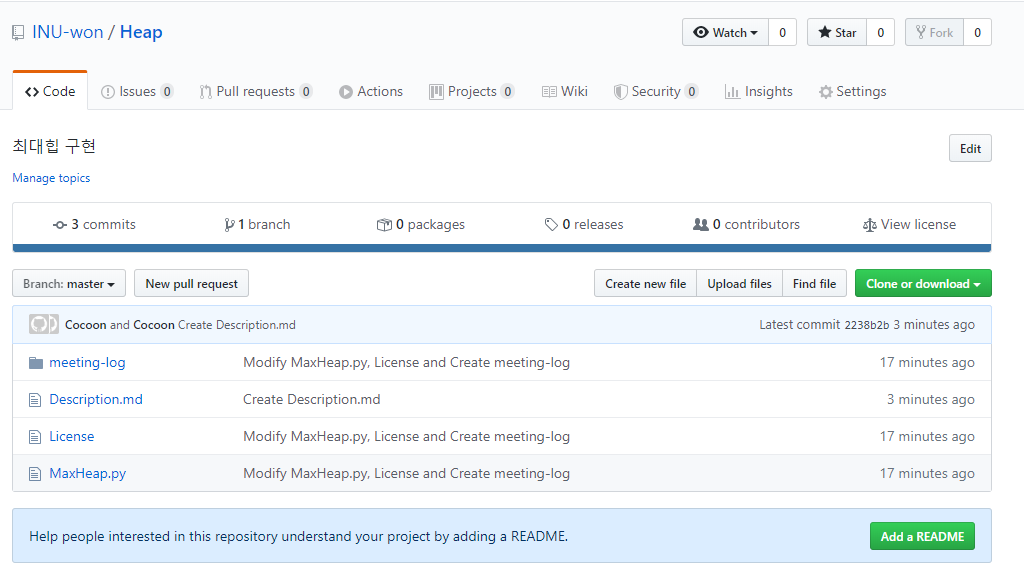
Task: Open the Projects tab
Action: 472,91
